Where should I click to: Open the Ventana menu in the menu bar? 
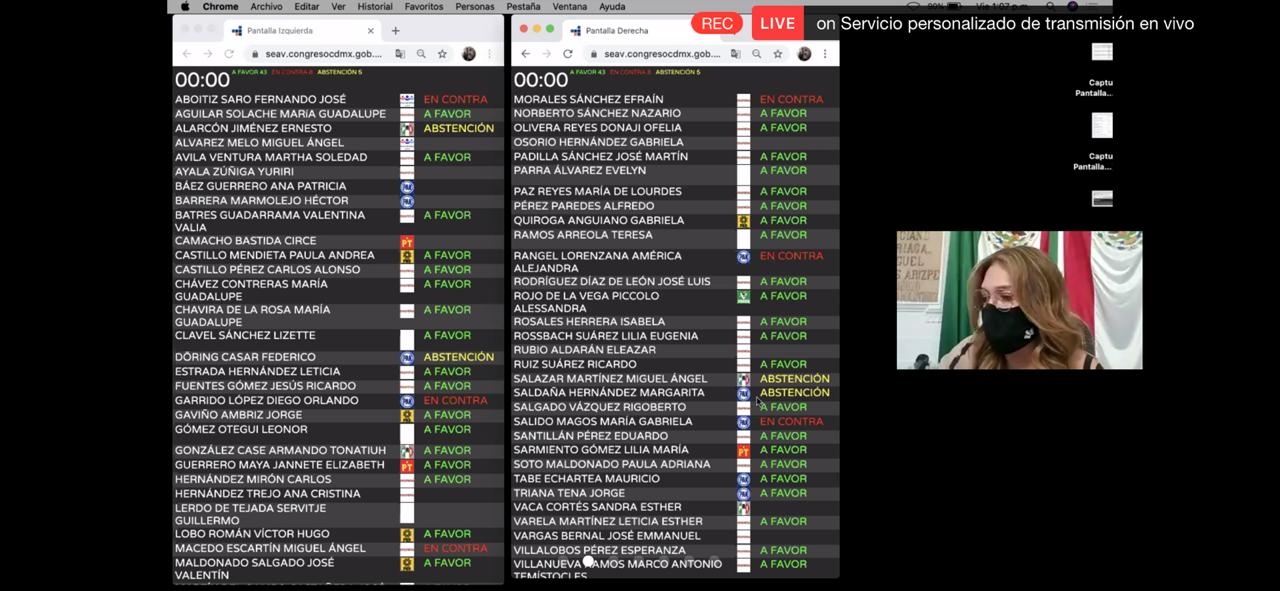tap(569, 6)
